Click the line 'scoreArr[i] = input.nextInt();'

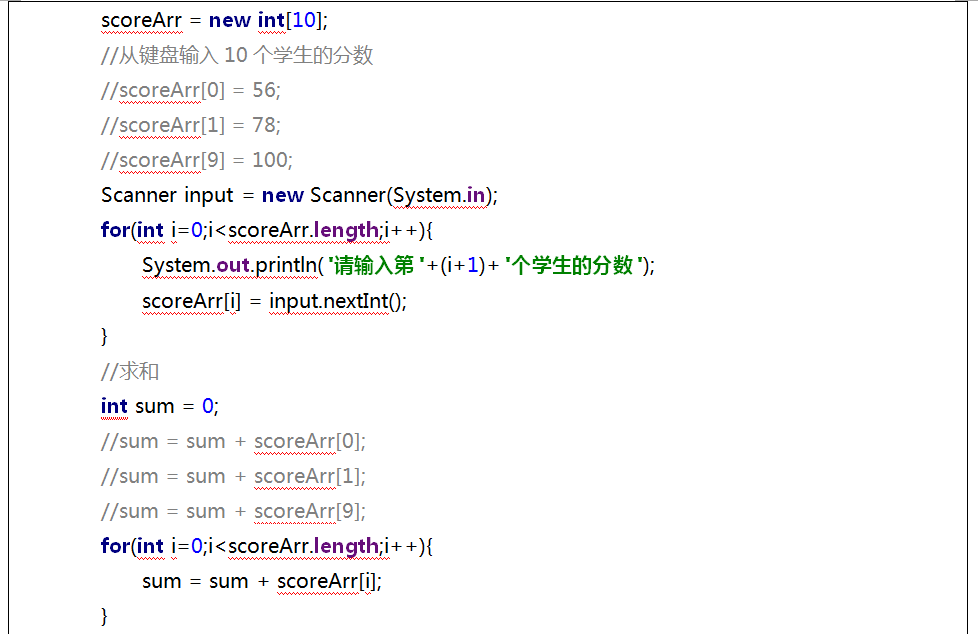tap(274, 301)
